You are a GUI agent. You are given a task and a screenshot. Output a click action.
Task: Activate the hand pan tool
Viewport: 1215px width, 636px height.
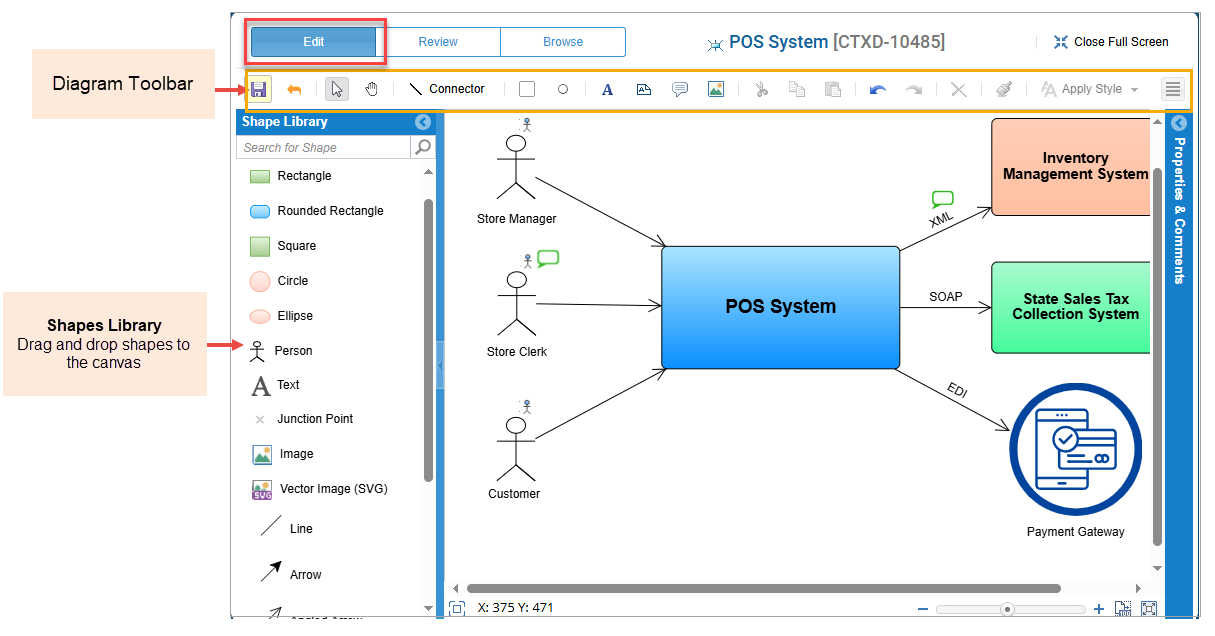tap(371, 89)
